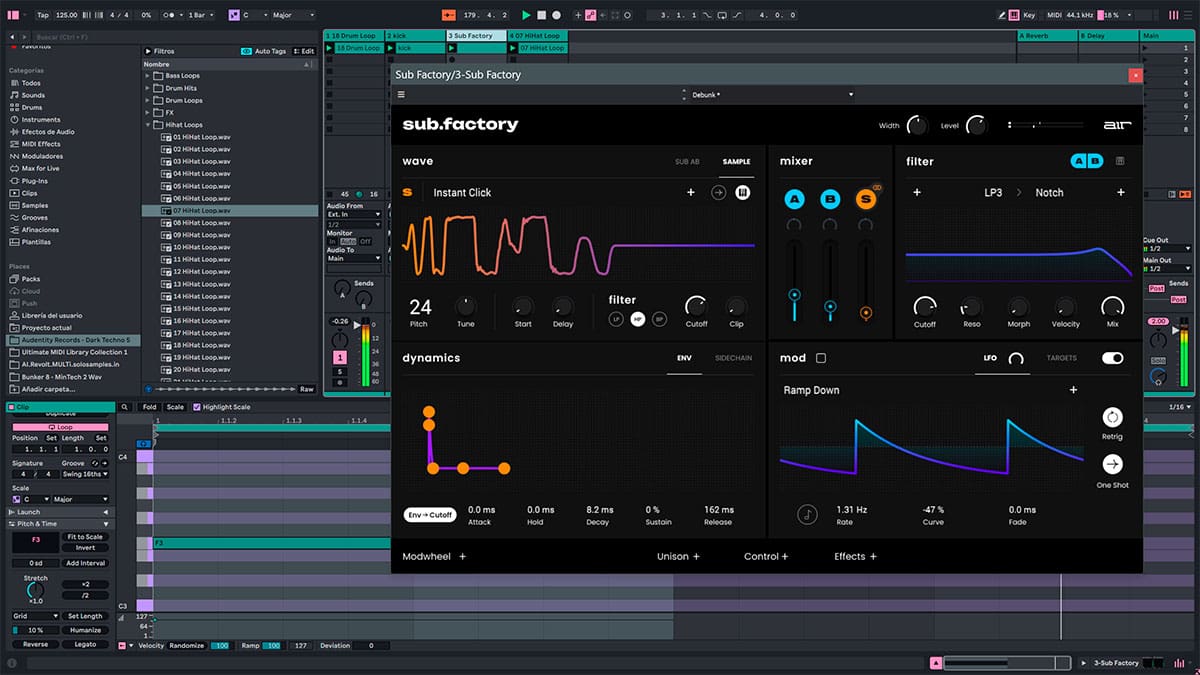Click the white keyboard icon in wave section
The height and width of the screenshot is (675, 1200).
pos(743,192)
